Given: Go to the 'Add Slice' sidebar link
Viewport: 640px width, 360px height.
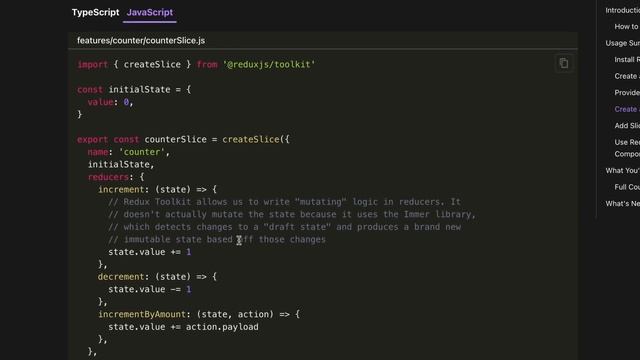Looking at the screenshot, I should [x=627, y=126].
